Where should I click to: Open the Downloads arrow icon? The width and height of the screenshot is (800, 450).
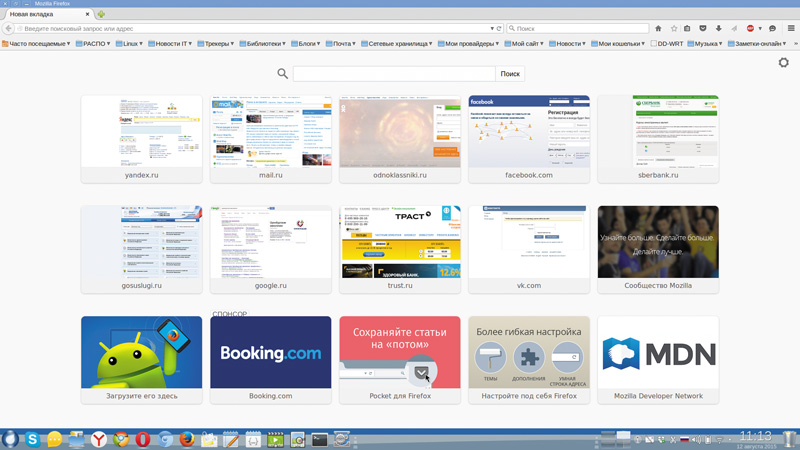718,29
